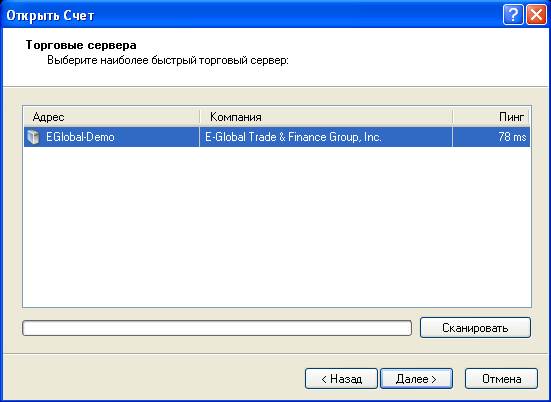
Task: Click the EGlobal-Demo server icon
Action: [x=33, y=137]
